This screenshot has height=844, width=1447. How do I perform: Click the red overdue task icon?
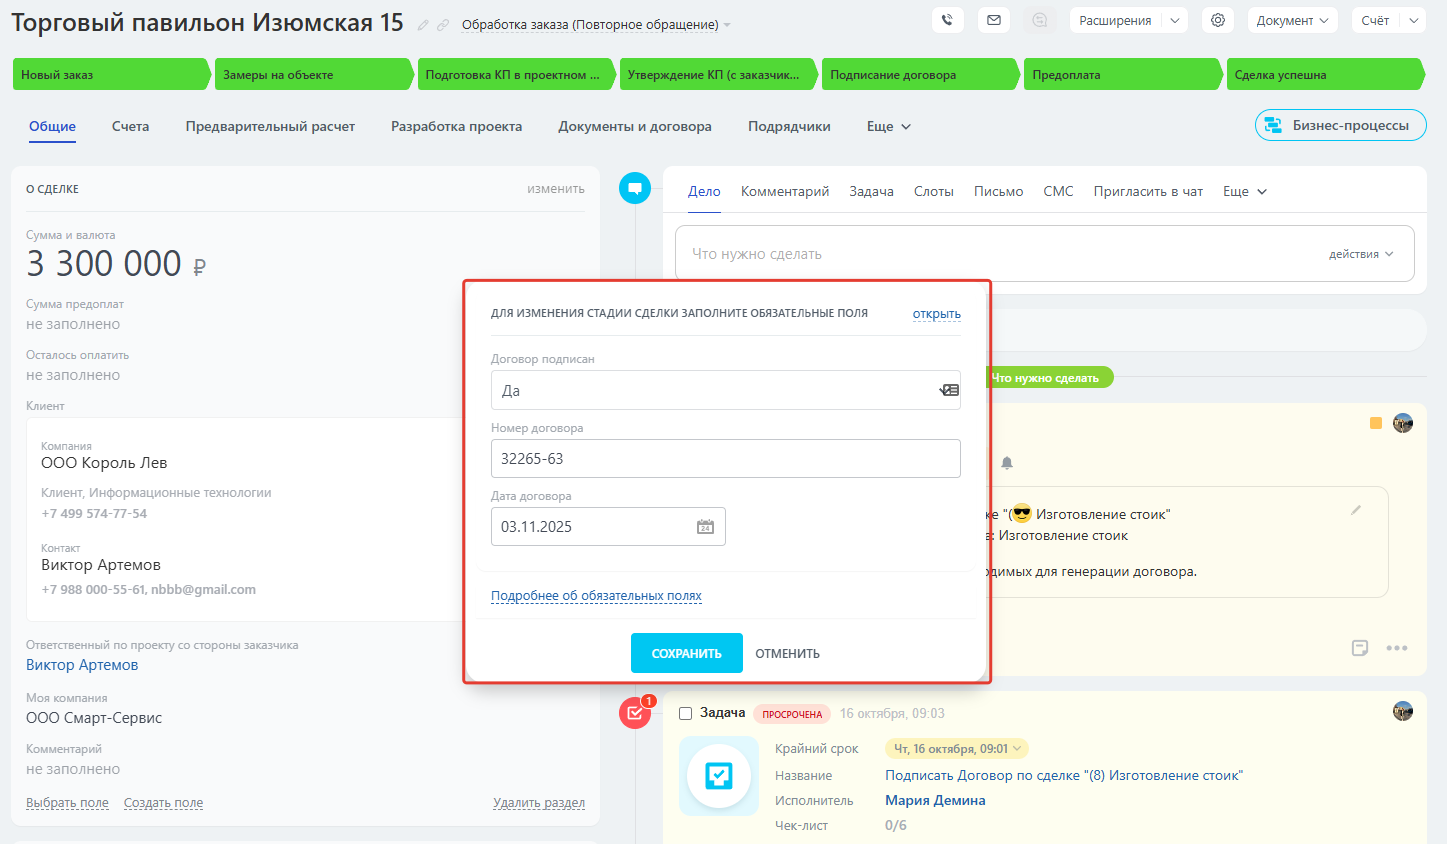point(635,713)
